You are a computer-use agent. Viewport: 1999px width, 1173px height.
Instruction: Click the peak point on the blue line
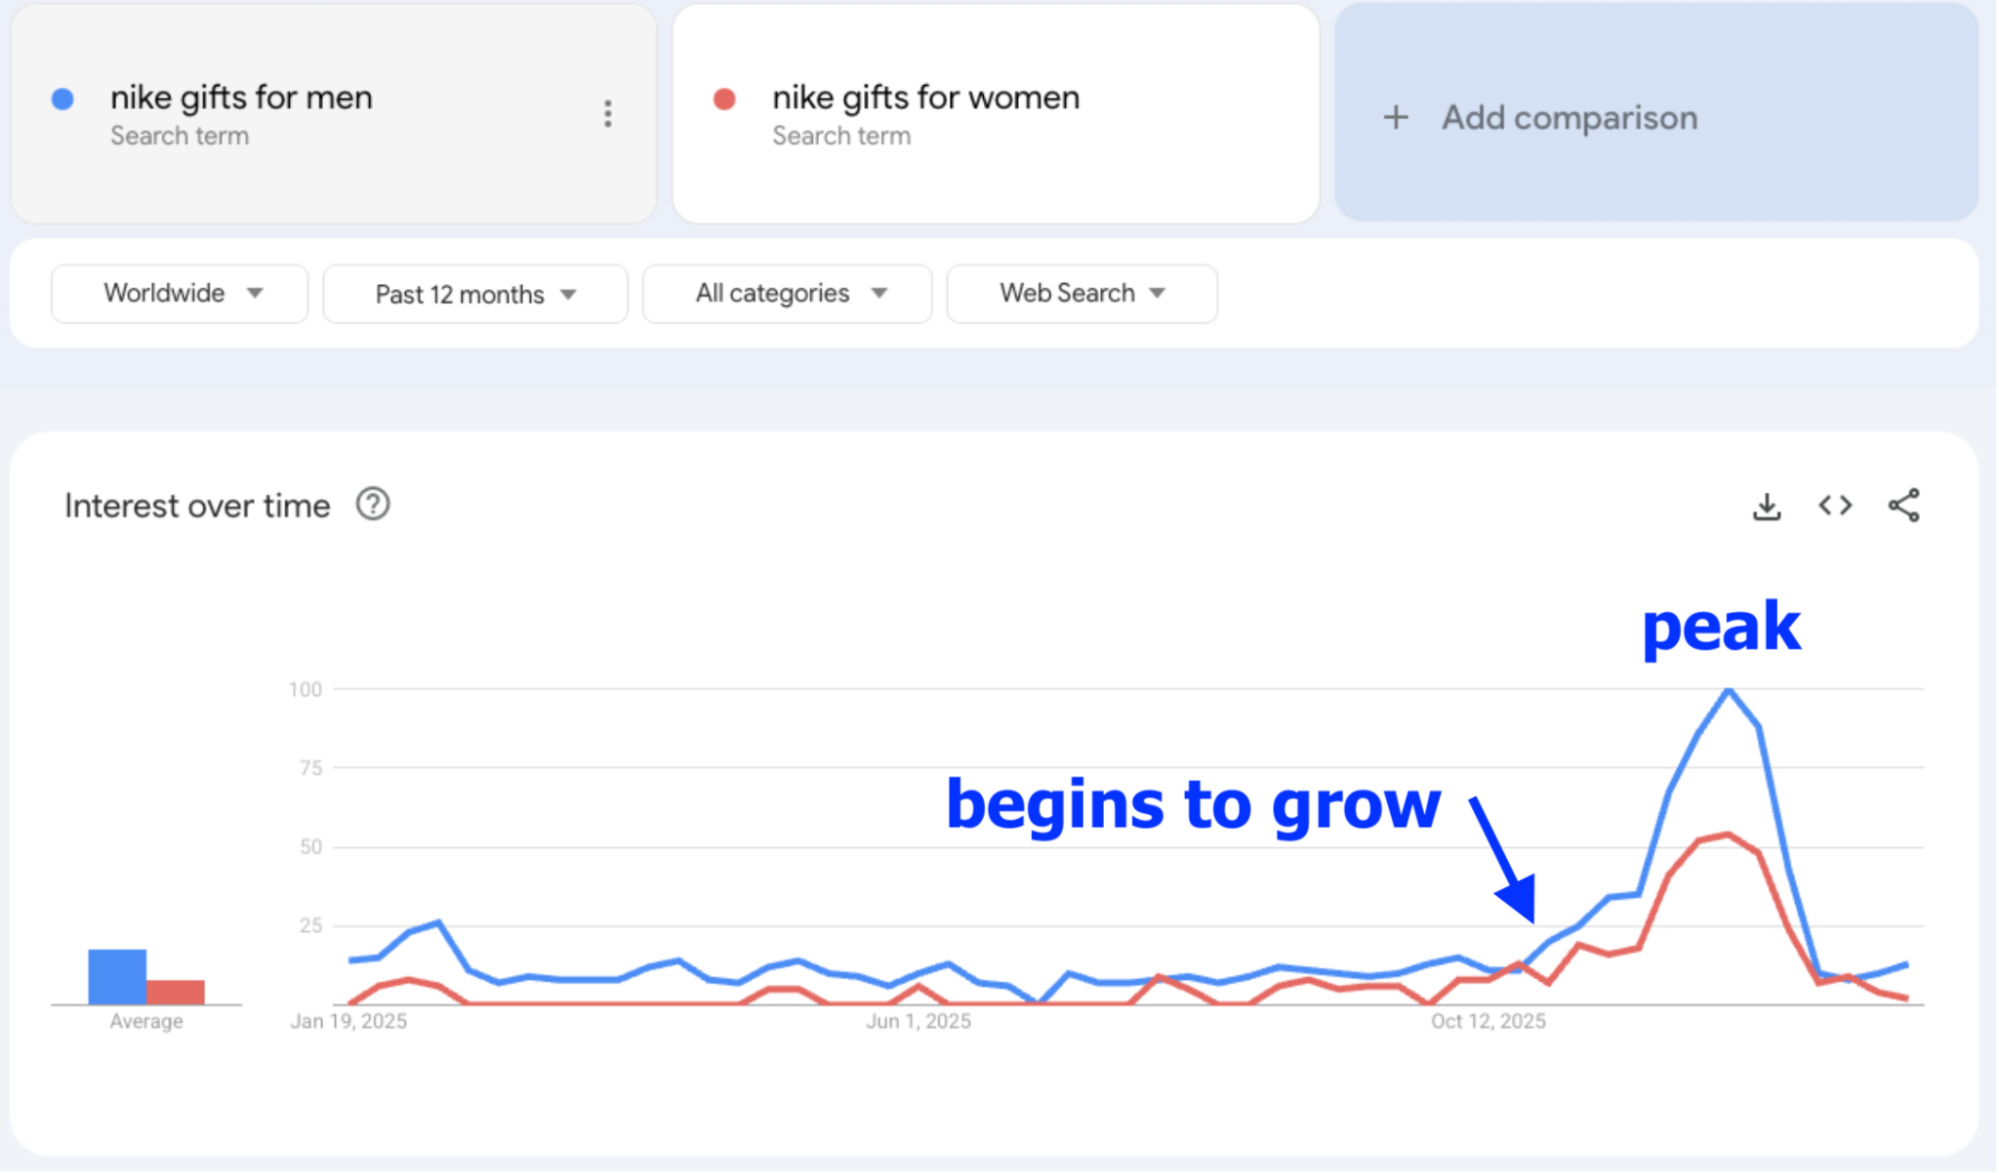point(1728,689)
